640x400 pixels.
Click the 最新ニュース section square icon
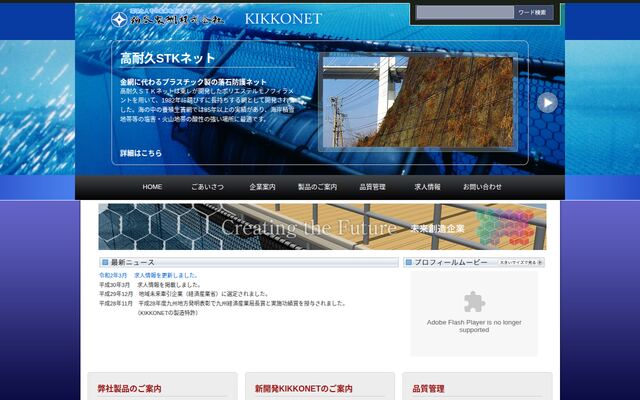105,262
